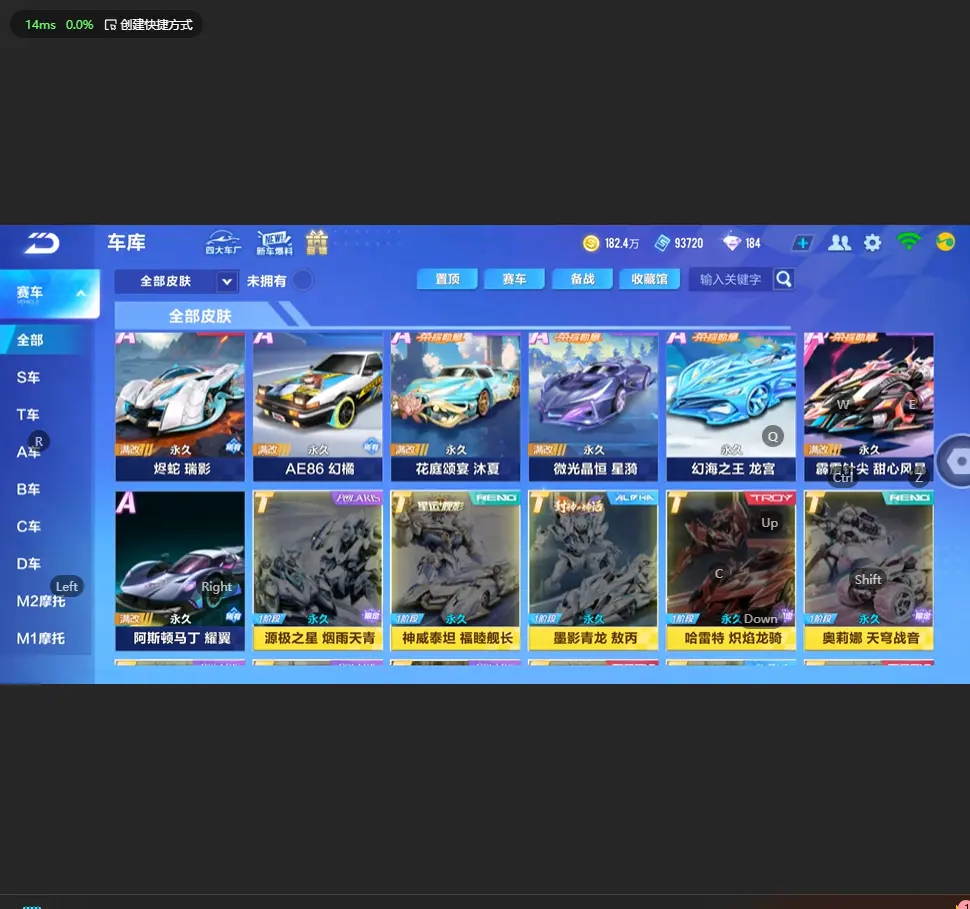The height and width of the screenshot is (909, 970).
Task: Select the 神威泰坦 福睦舰长 car card
Action: pyautogui.click(x=455, y=571)
